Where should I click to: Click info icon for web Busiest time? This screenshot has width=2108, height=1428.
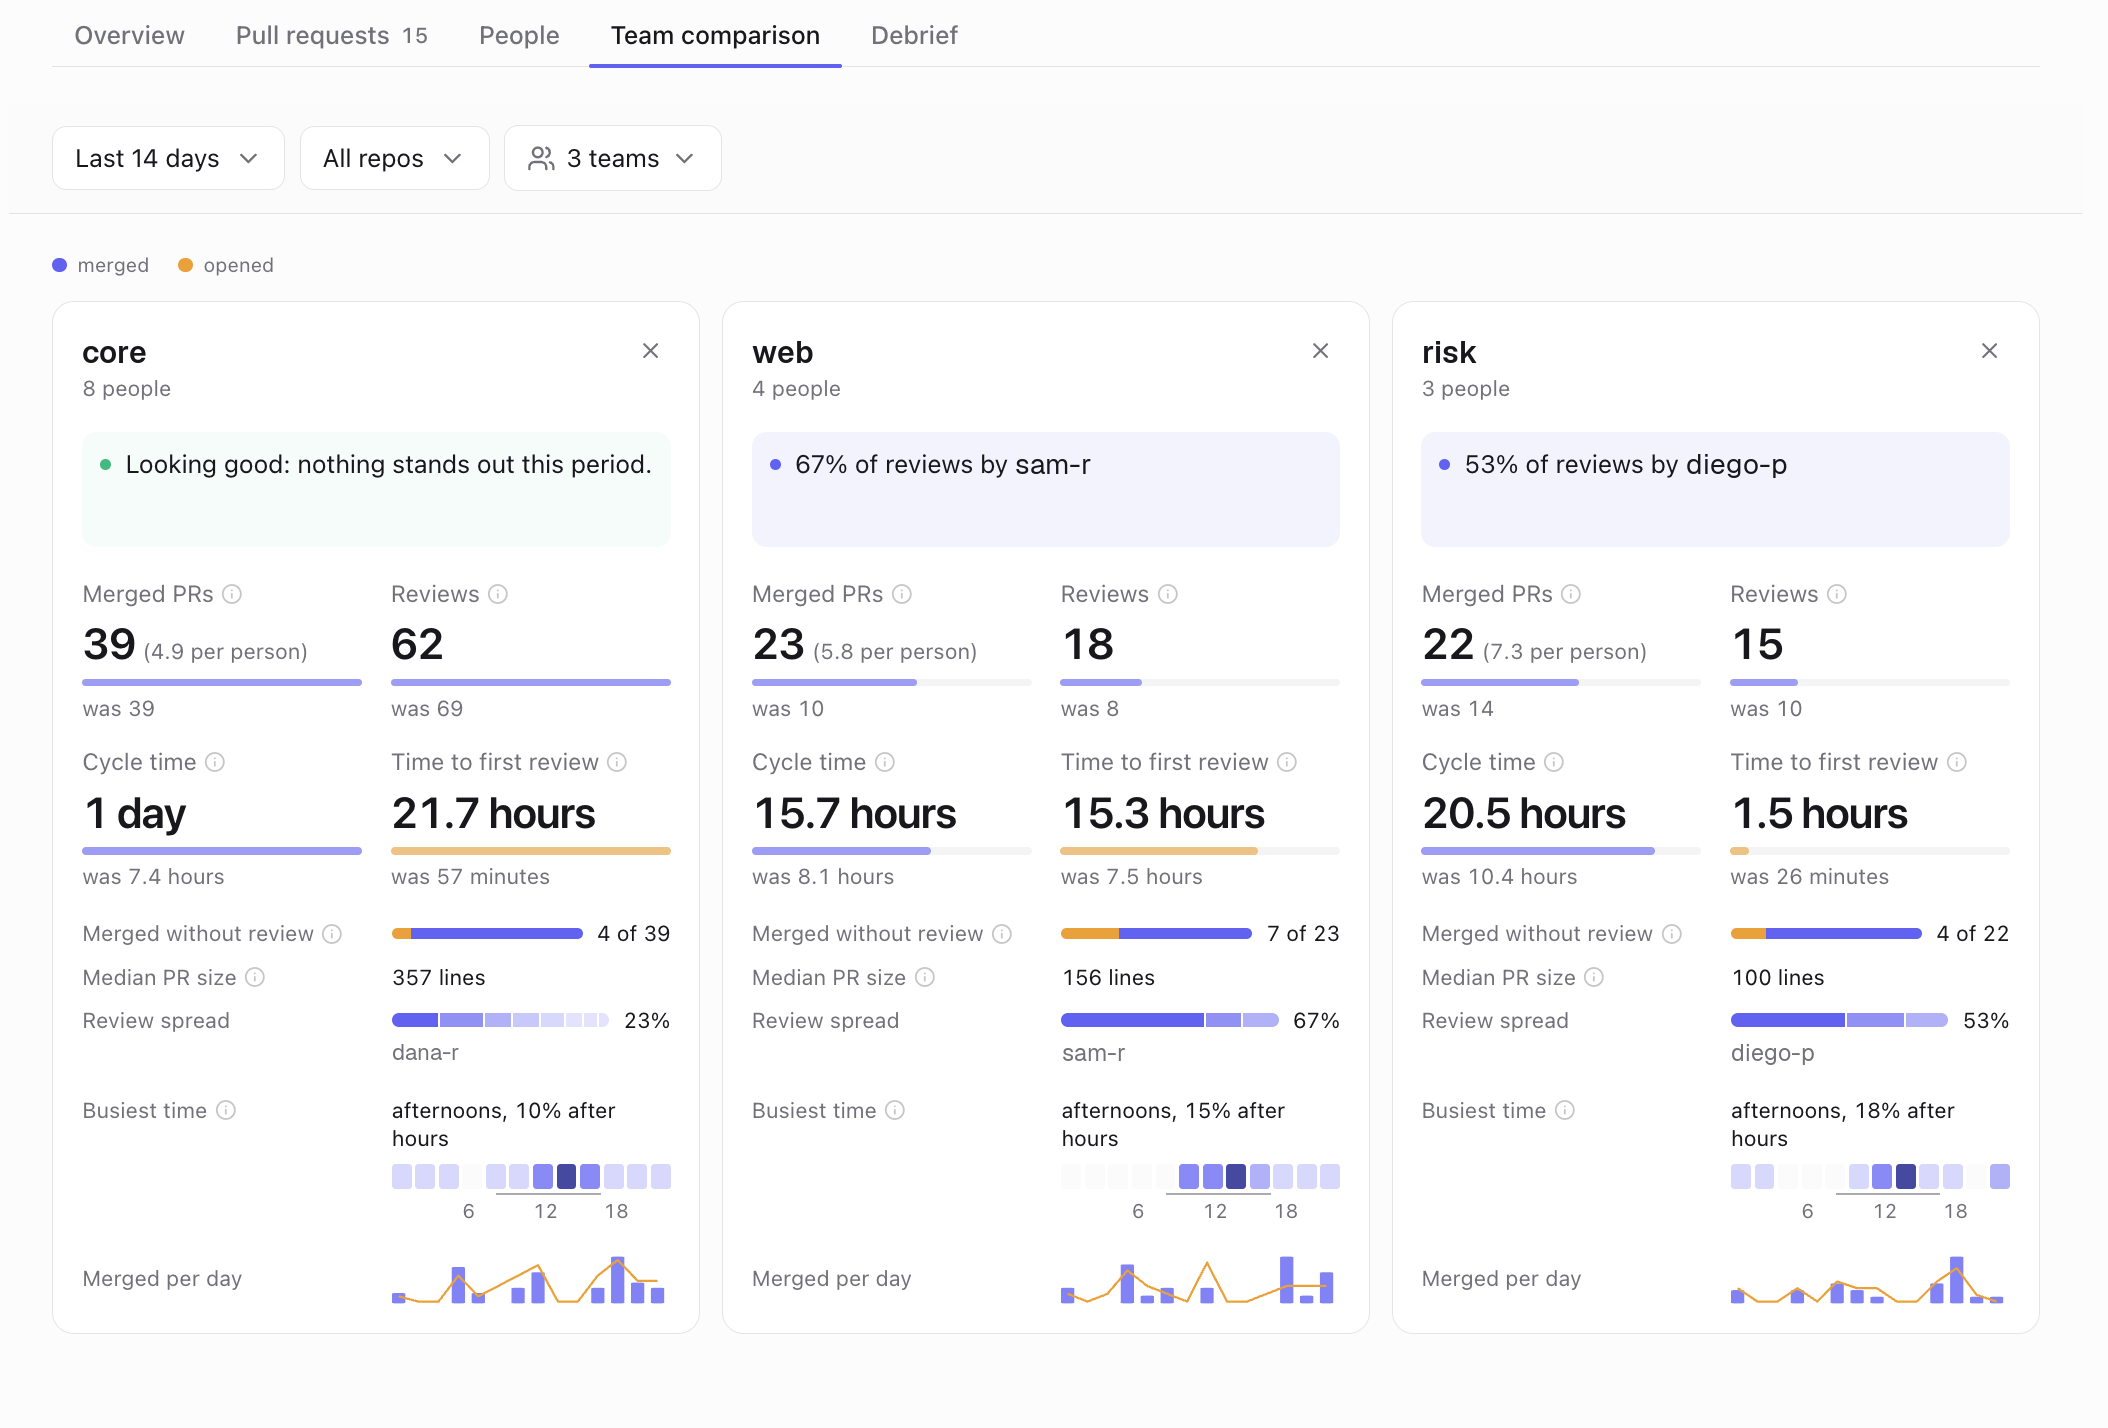(895, 1110)
